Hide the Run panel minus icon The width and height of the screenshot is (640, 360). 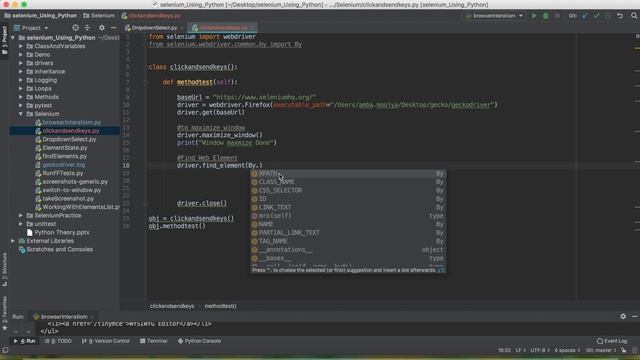pyautogui.click(x=635, y=316)
